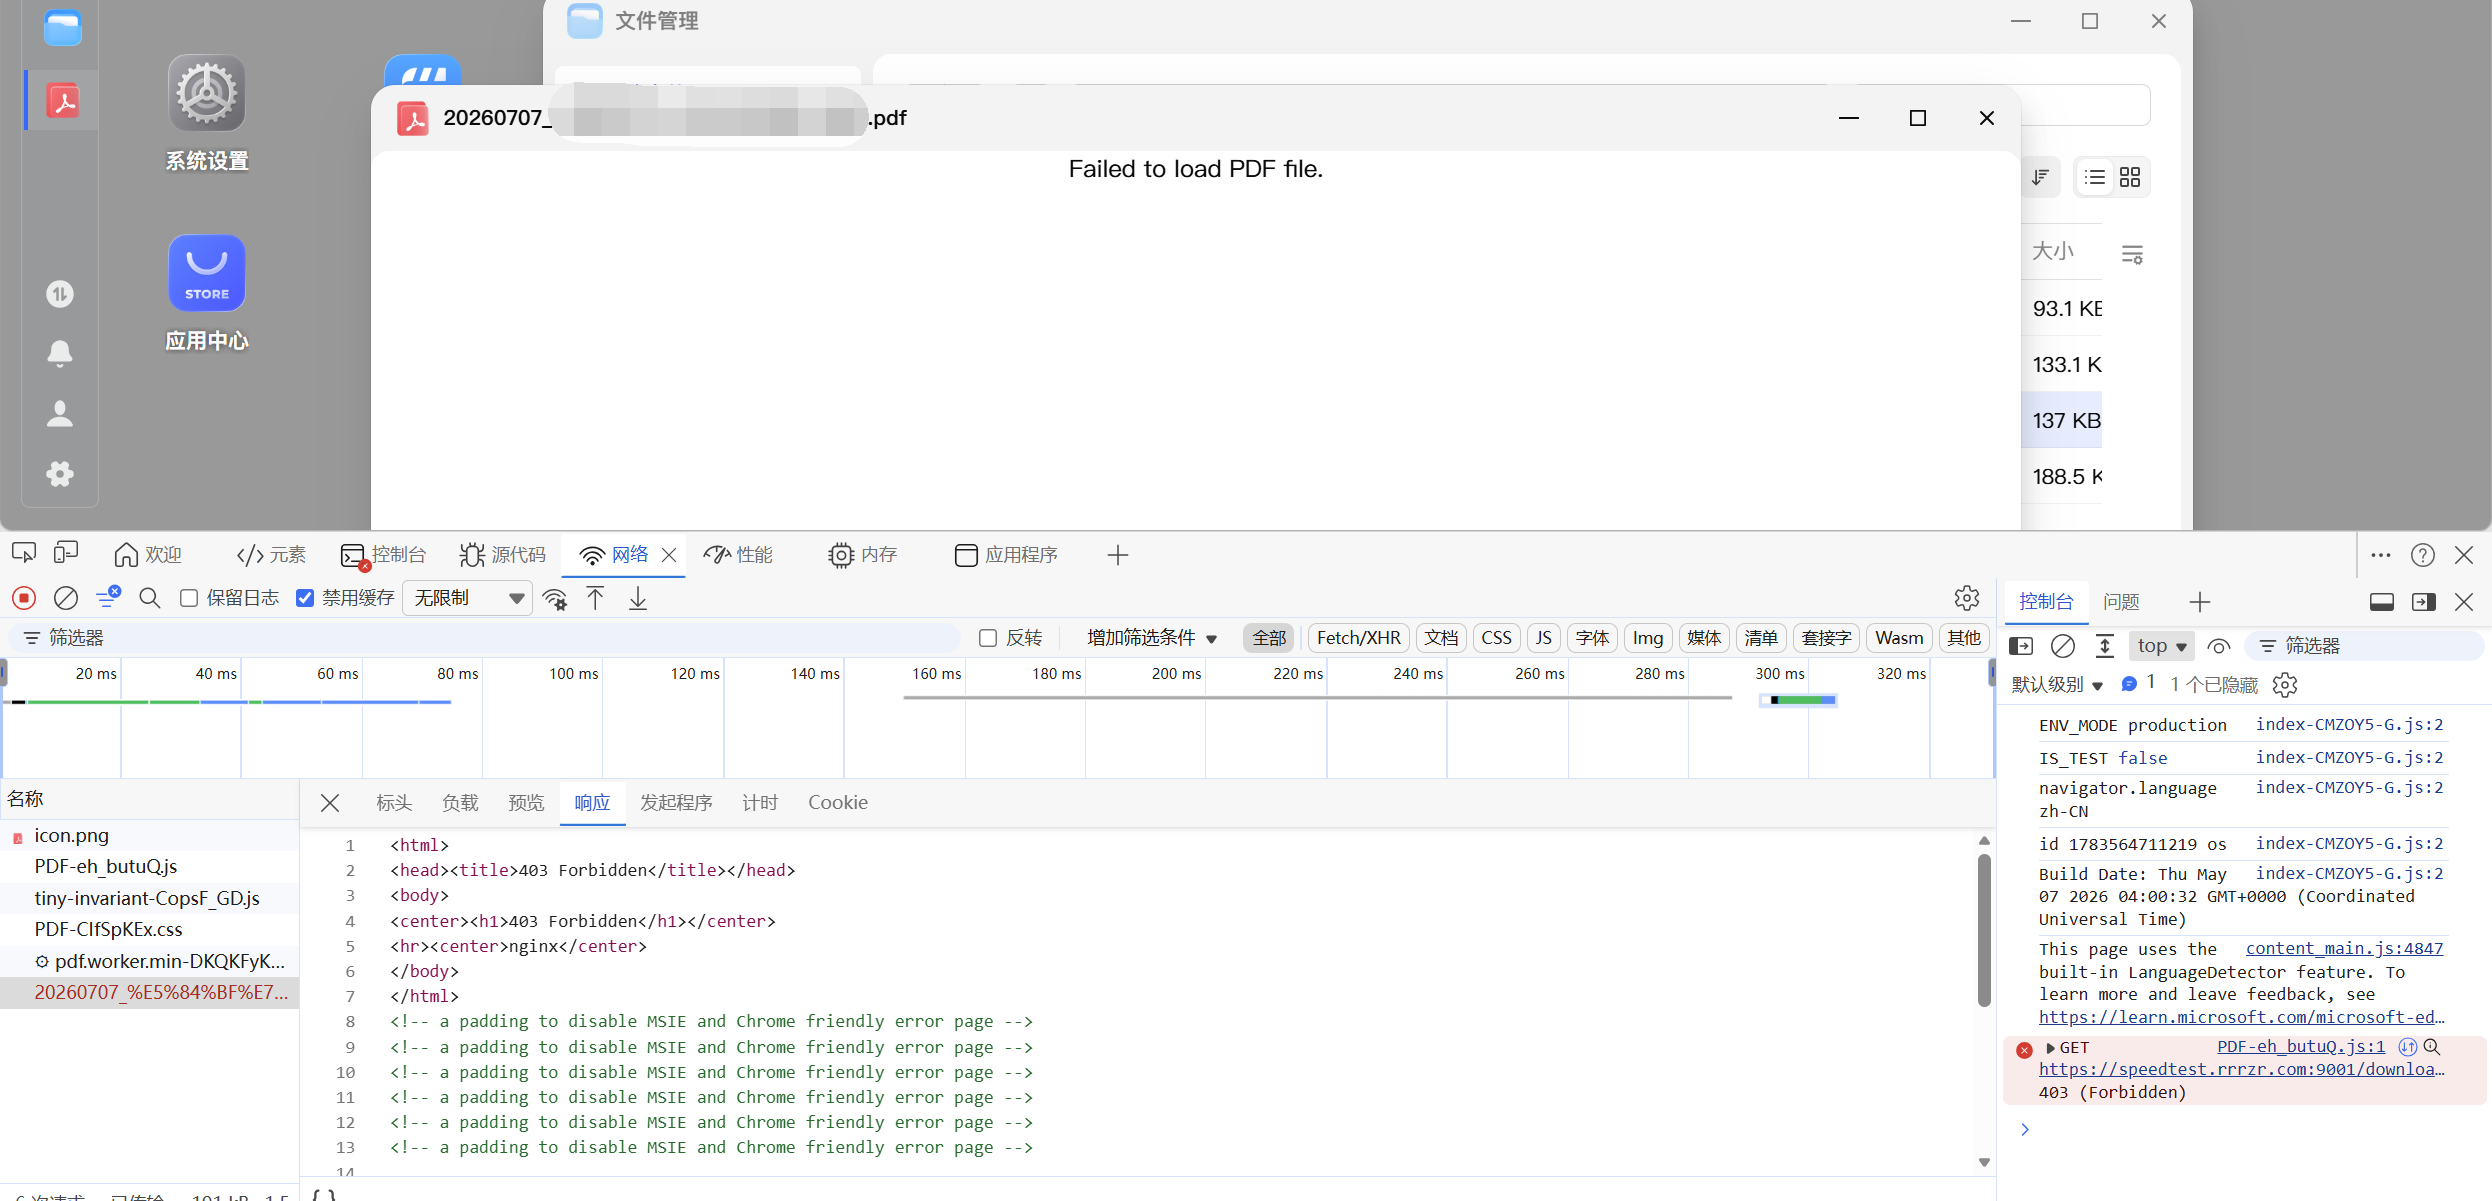Screen dimensions: 2492x1201
Task: Toggle the inspect element picker
Action: (24, 553)
